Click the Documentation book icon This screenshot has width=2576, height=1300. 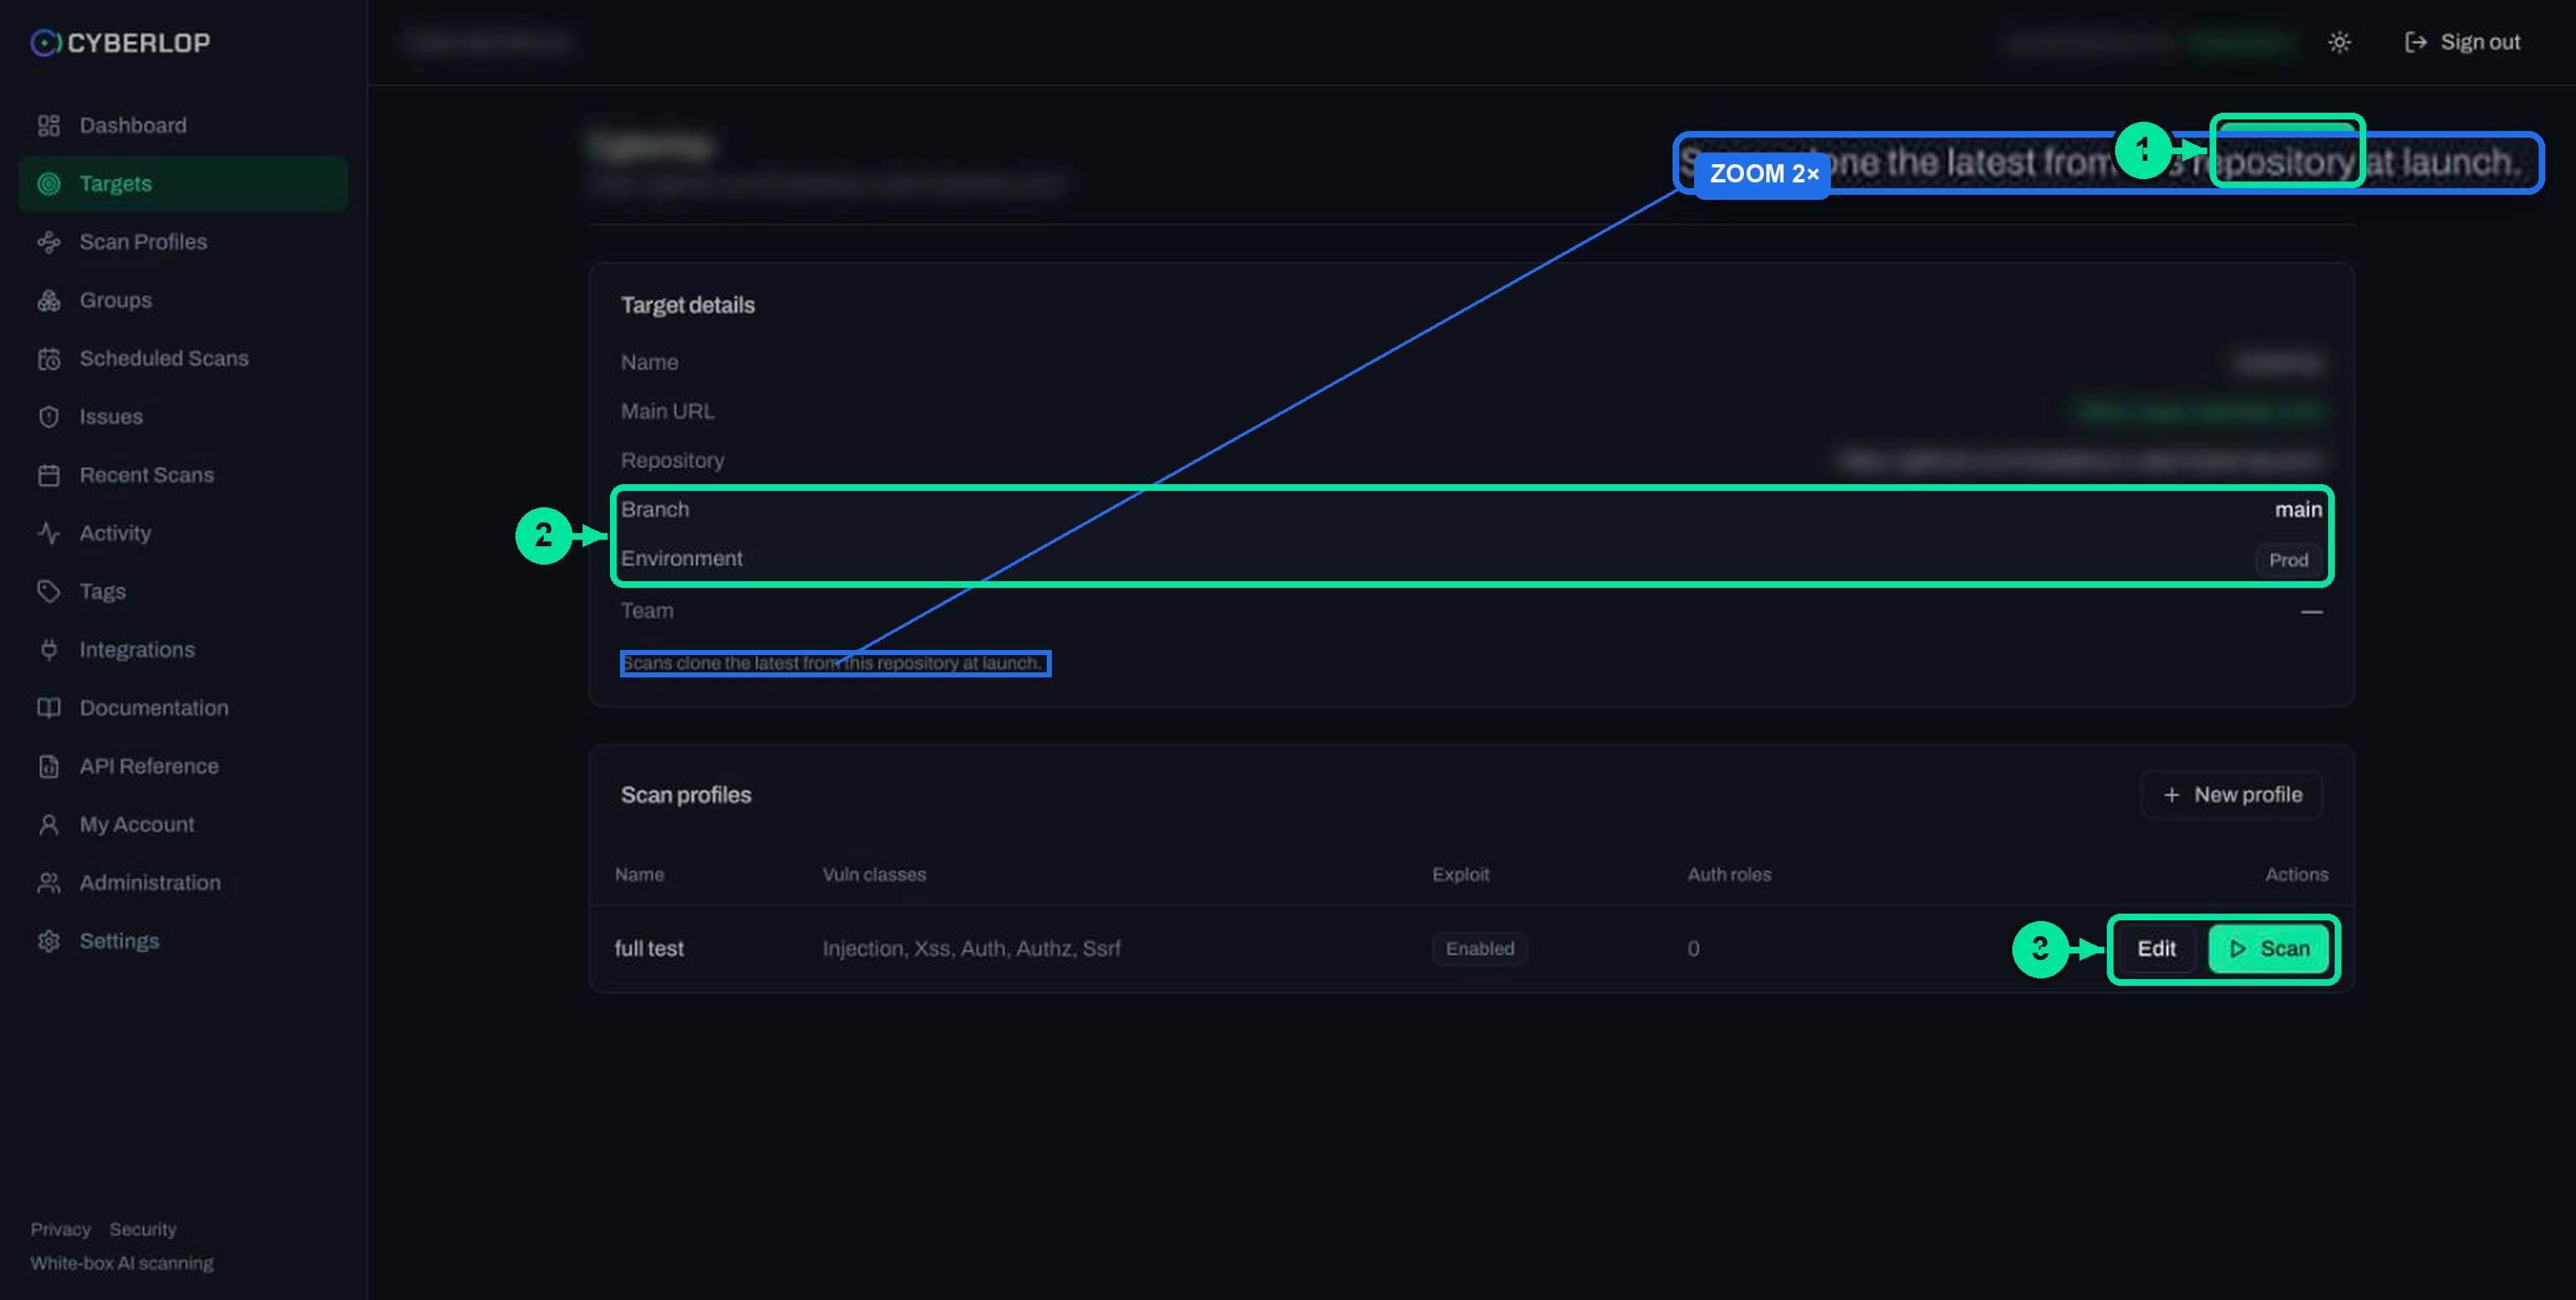coord(48,708)
